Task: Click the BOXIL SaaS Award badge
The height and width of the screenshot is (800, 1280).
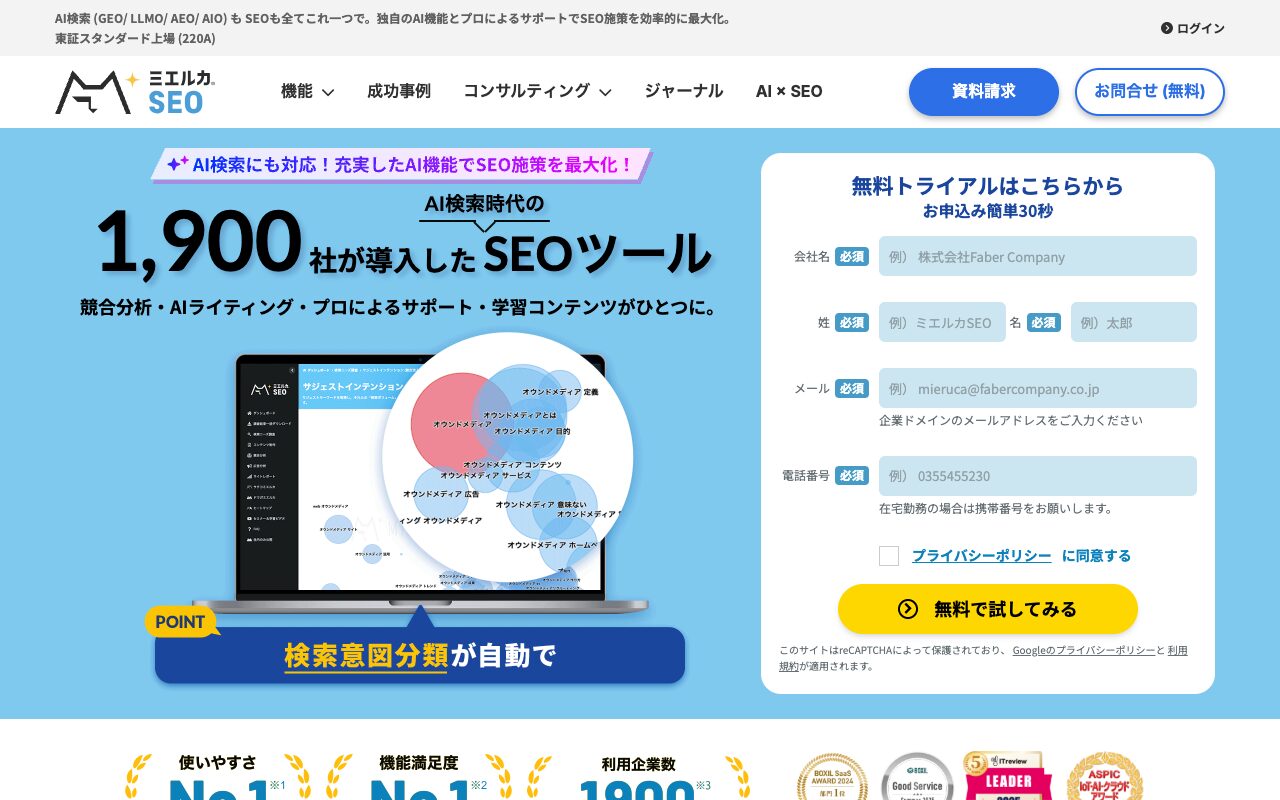Action: click(831, 778)
